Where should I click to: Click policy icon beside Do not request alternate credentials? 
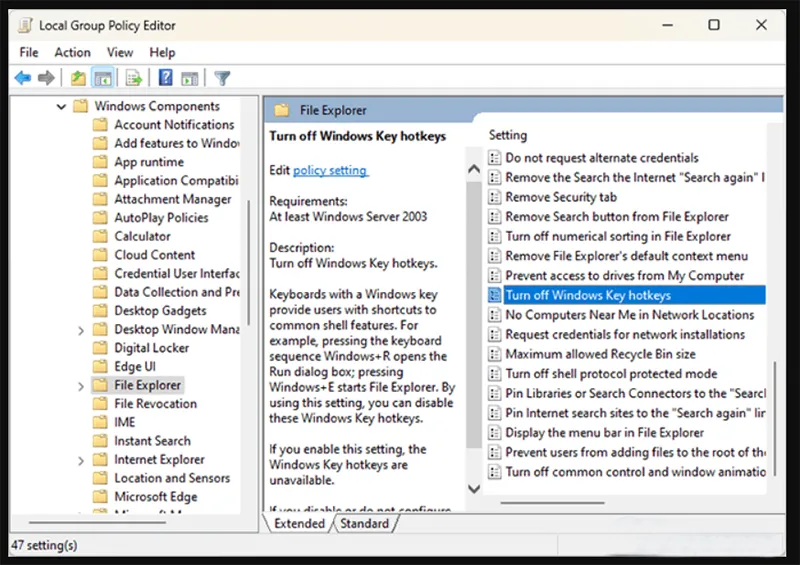494,158
